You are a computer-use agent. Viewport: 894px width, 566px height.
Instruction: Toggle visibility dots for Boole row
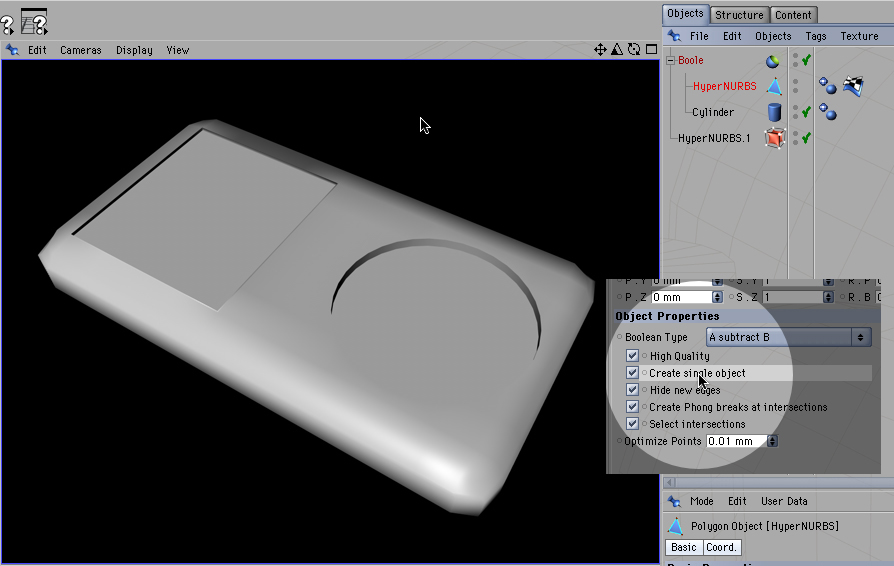click(x=795, y=60)
